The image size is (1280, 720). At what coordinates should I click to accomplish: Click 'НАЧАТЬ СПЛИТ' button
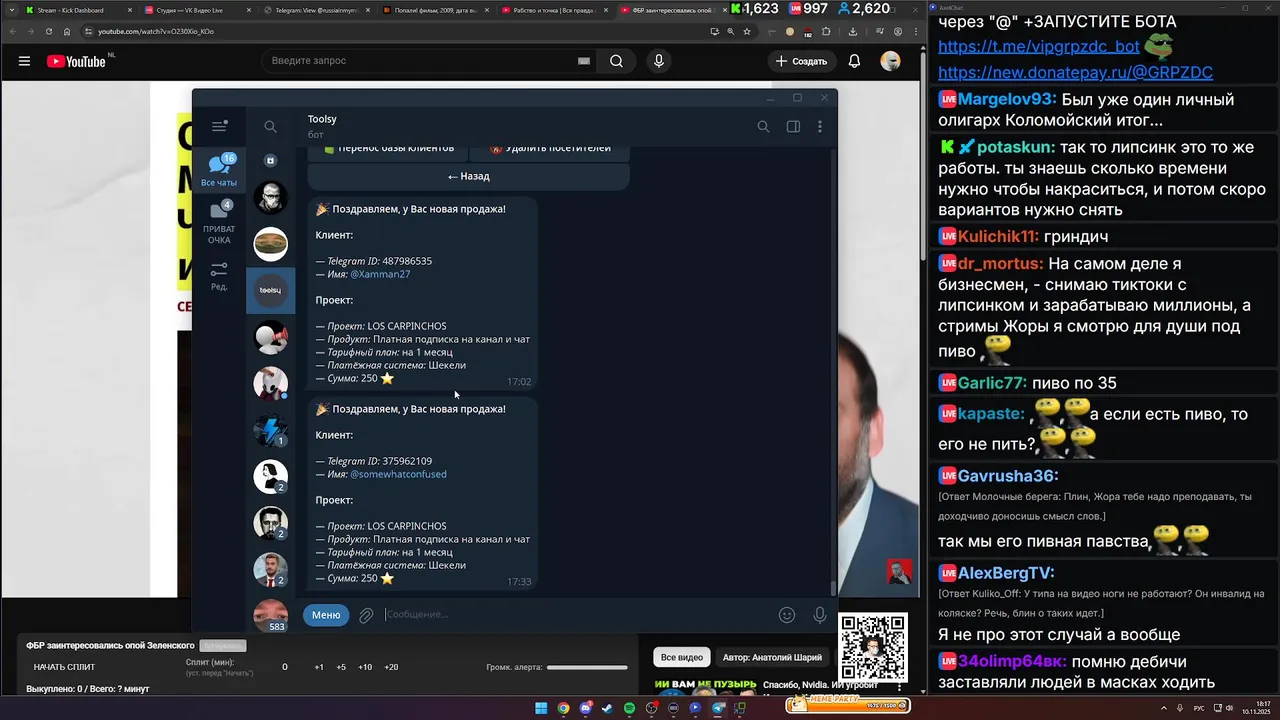point(64,667)
